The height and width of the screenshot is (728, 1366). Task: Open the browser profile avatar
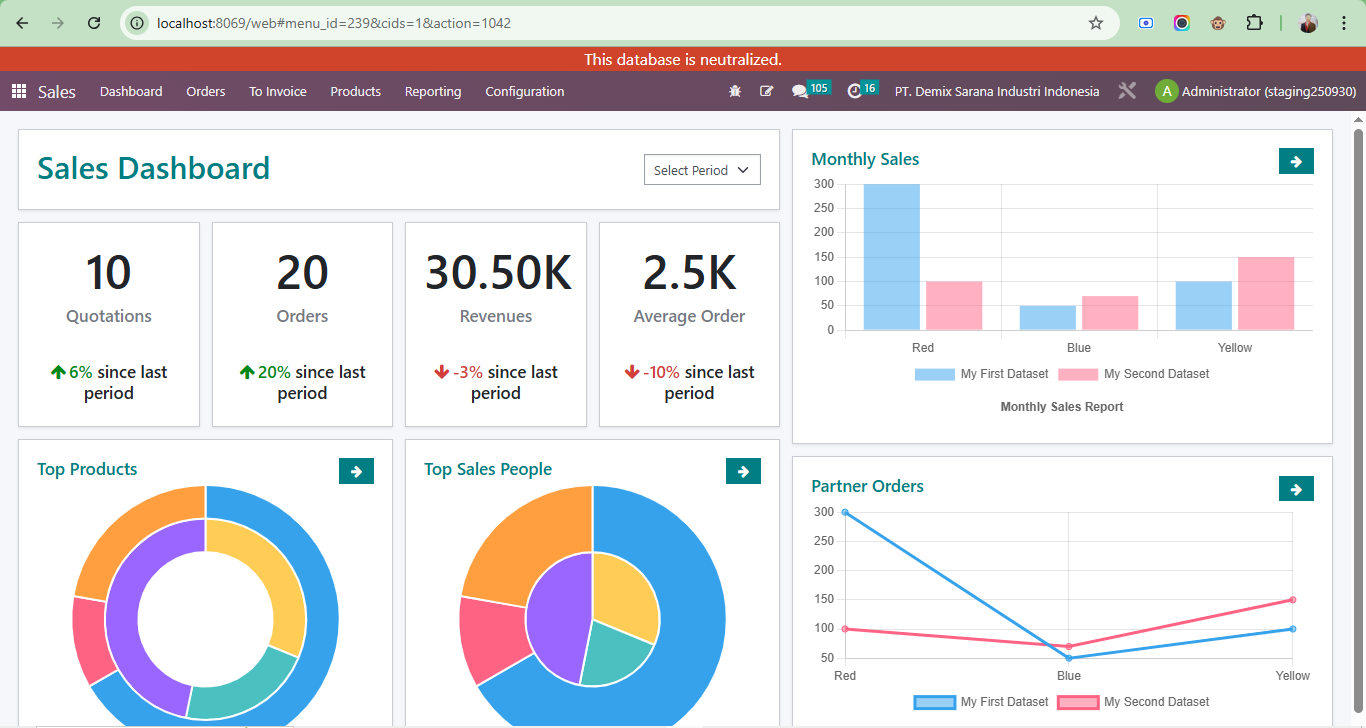tap(1308, 23)
